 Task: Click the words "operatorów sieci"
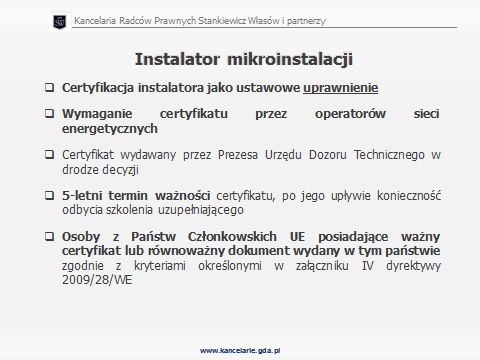click(377, 114)
